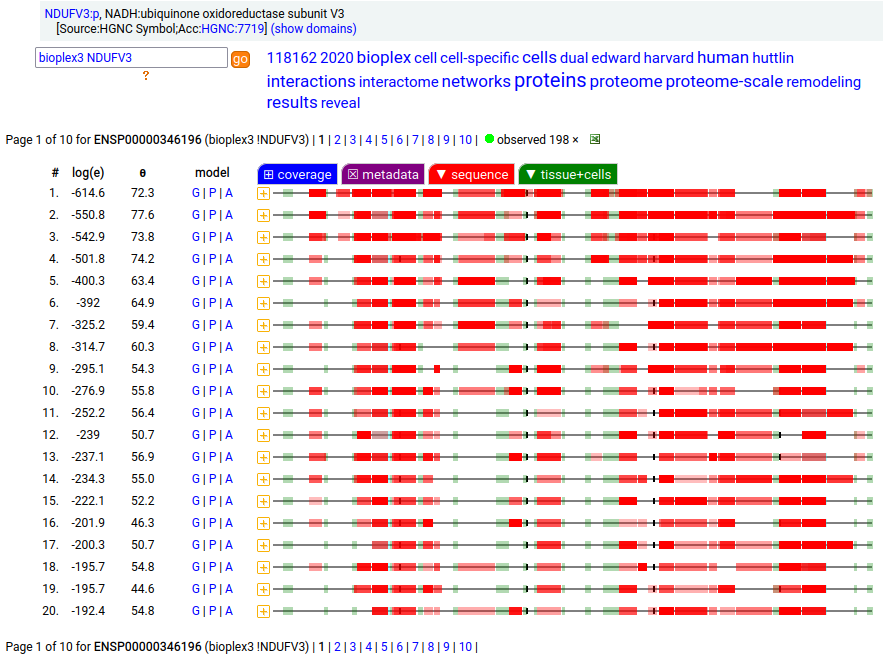Viewport: 883px width, 662px height.
Task: Expand row 14 plus icon
Action: 263,479
